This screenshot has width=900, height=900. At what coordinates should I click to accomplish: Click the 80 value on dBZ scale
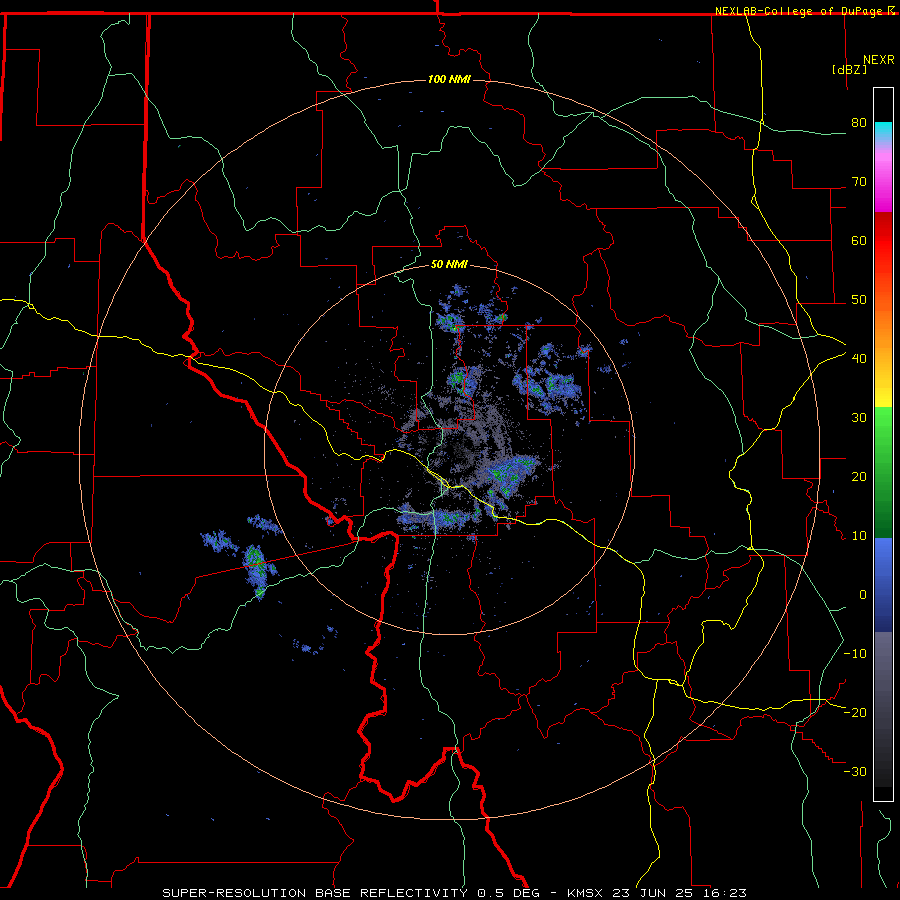point(859,123)
